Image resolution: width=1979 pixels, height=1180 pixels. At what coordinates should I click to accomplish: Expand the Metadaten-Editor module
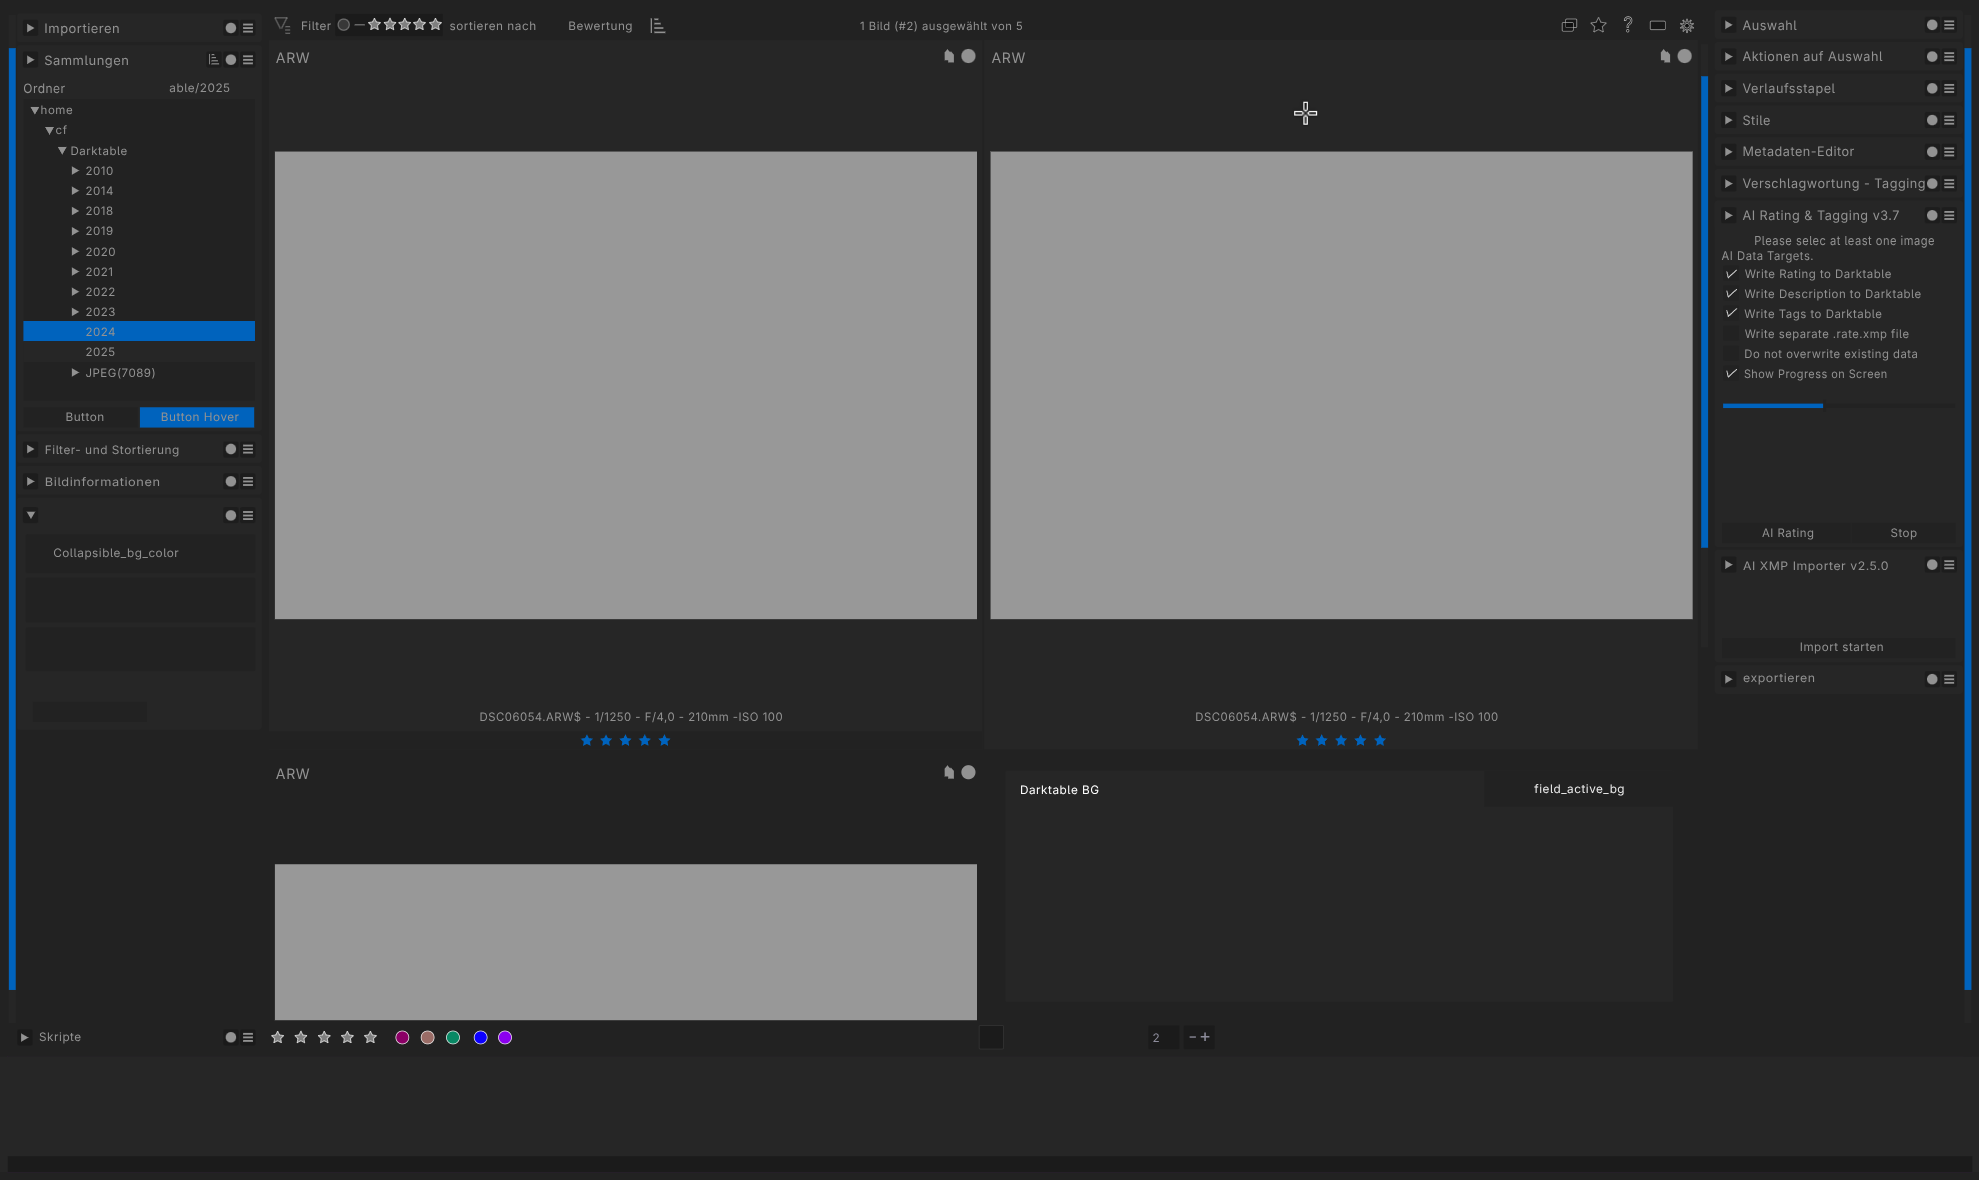click(1728, 152)
